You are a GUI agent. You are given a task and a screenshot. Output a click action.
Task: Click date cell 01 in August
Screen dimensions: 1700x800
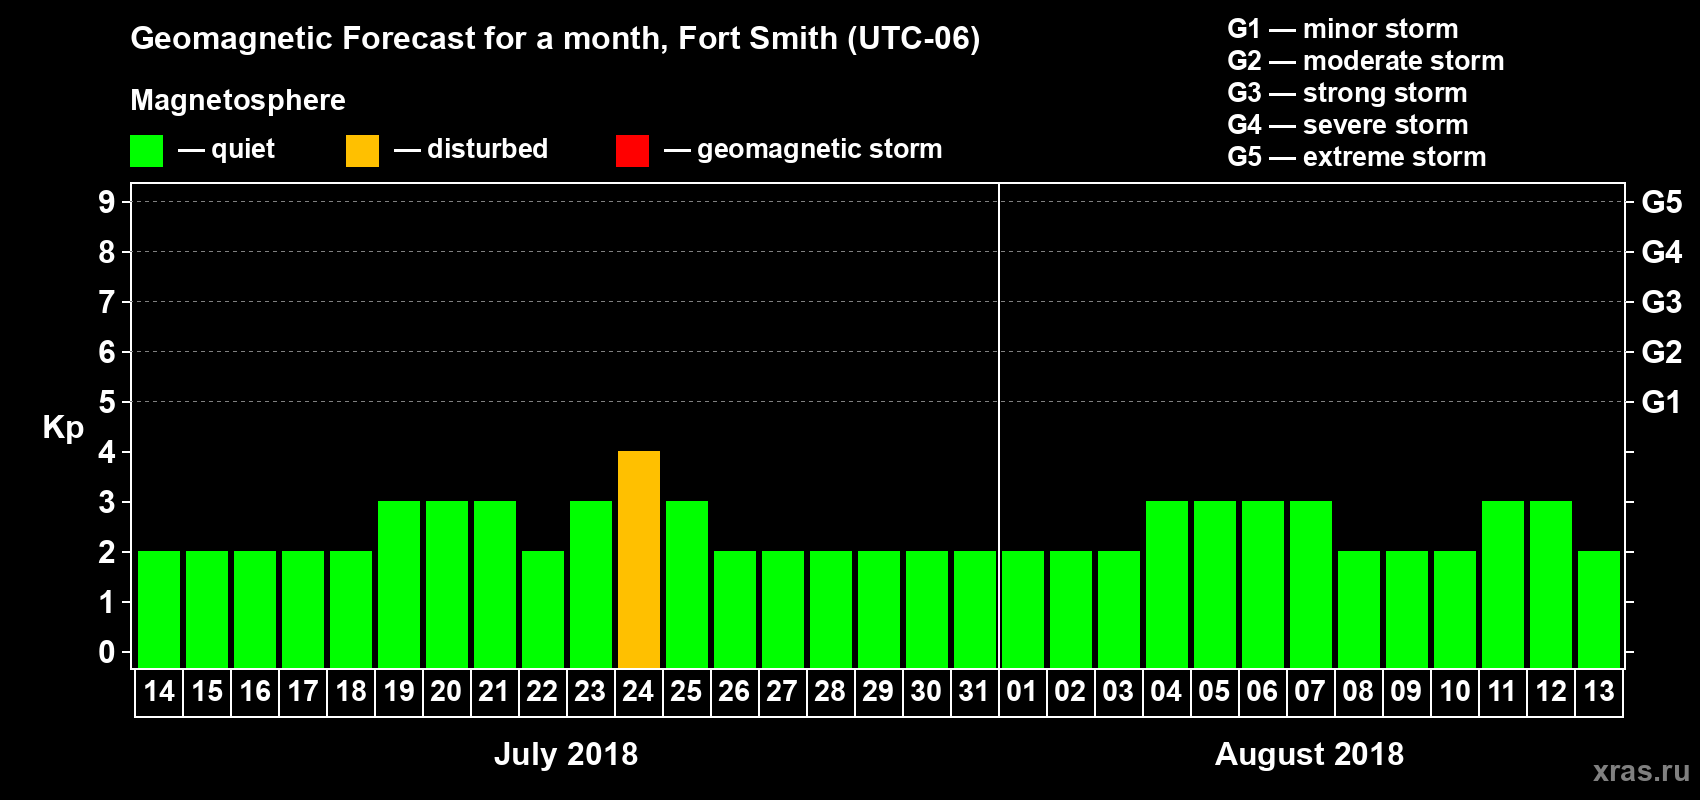click(1023, 692)
